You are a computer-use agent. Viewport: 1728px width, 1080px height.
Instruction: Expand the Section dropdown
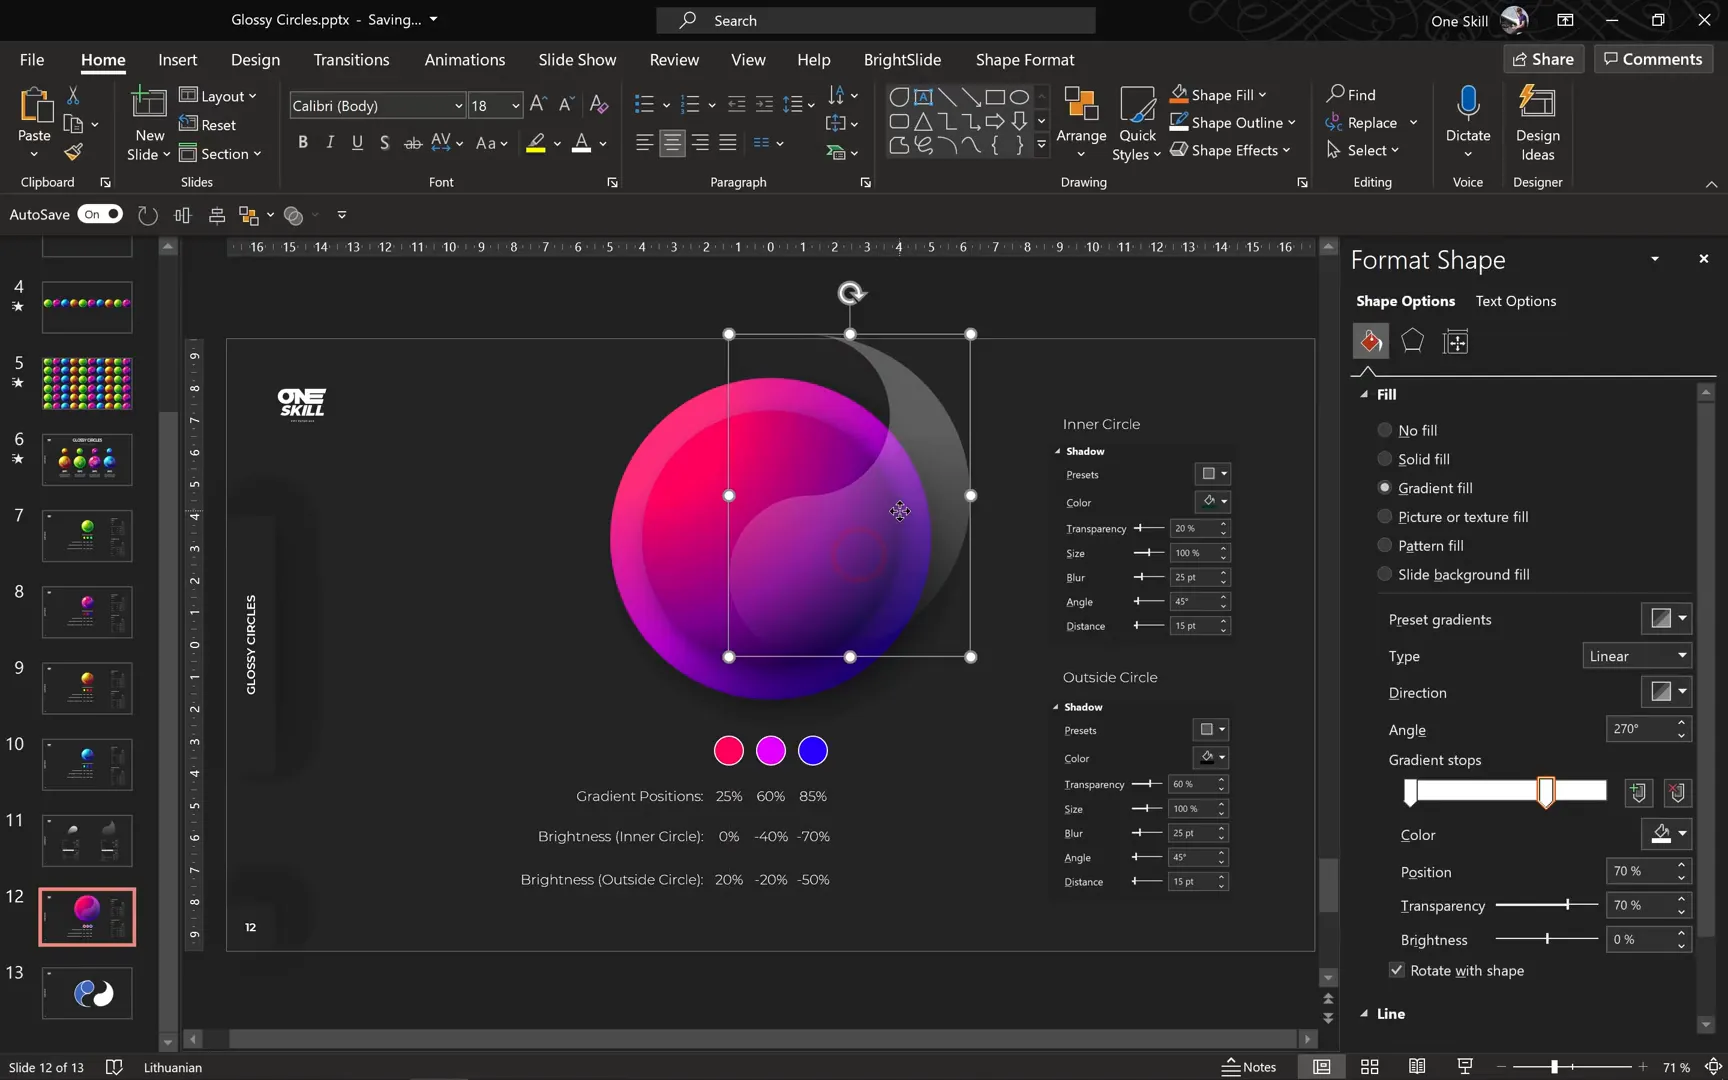[222, 153]
